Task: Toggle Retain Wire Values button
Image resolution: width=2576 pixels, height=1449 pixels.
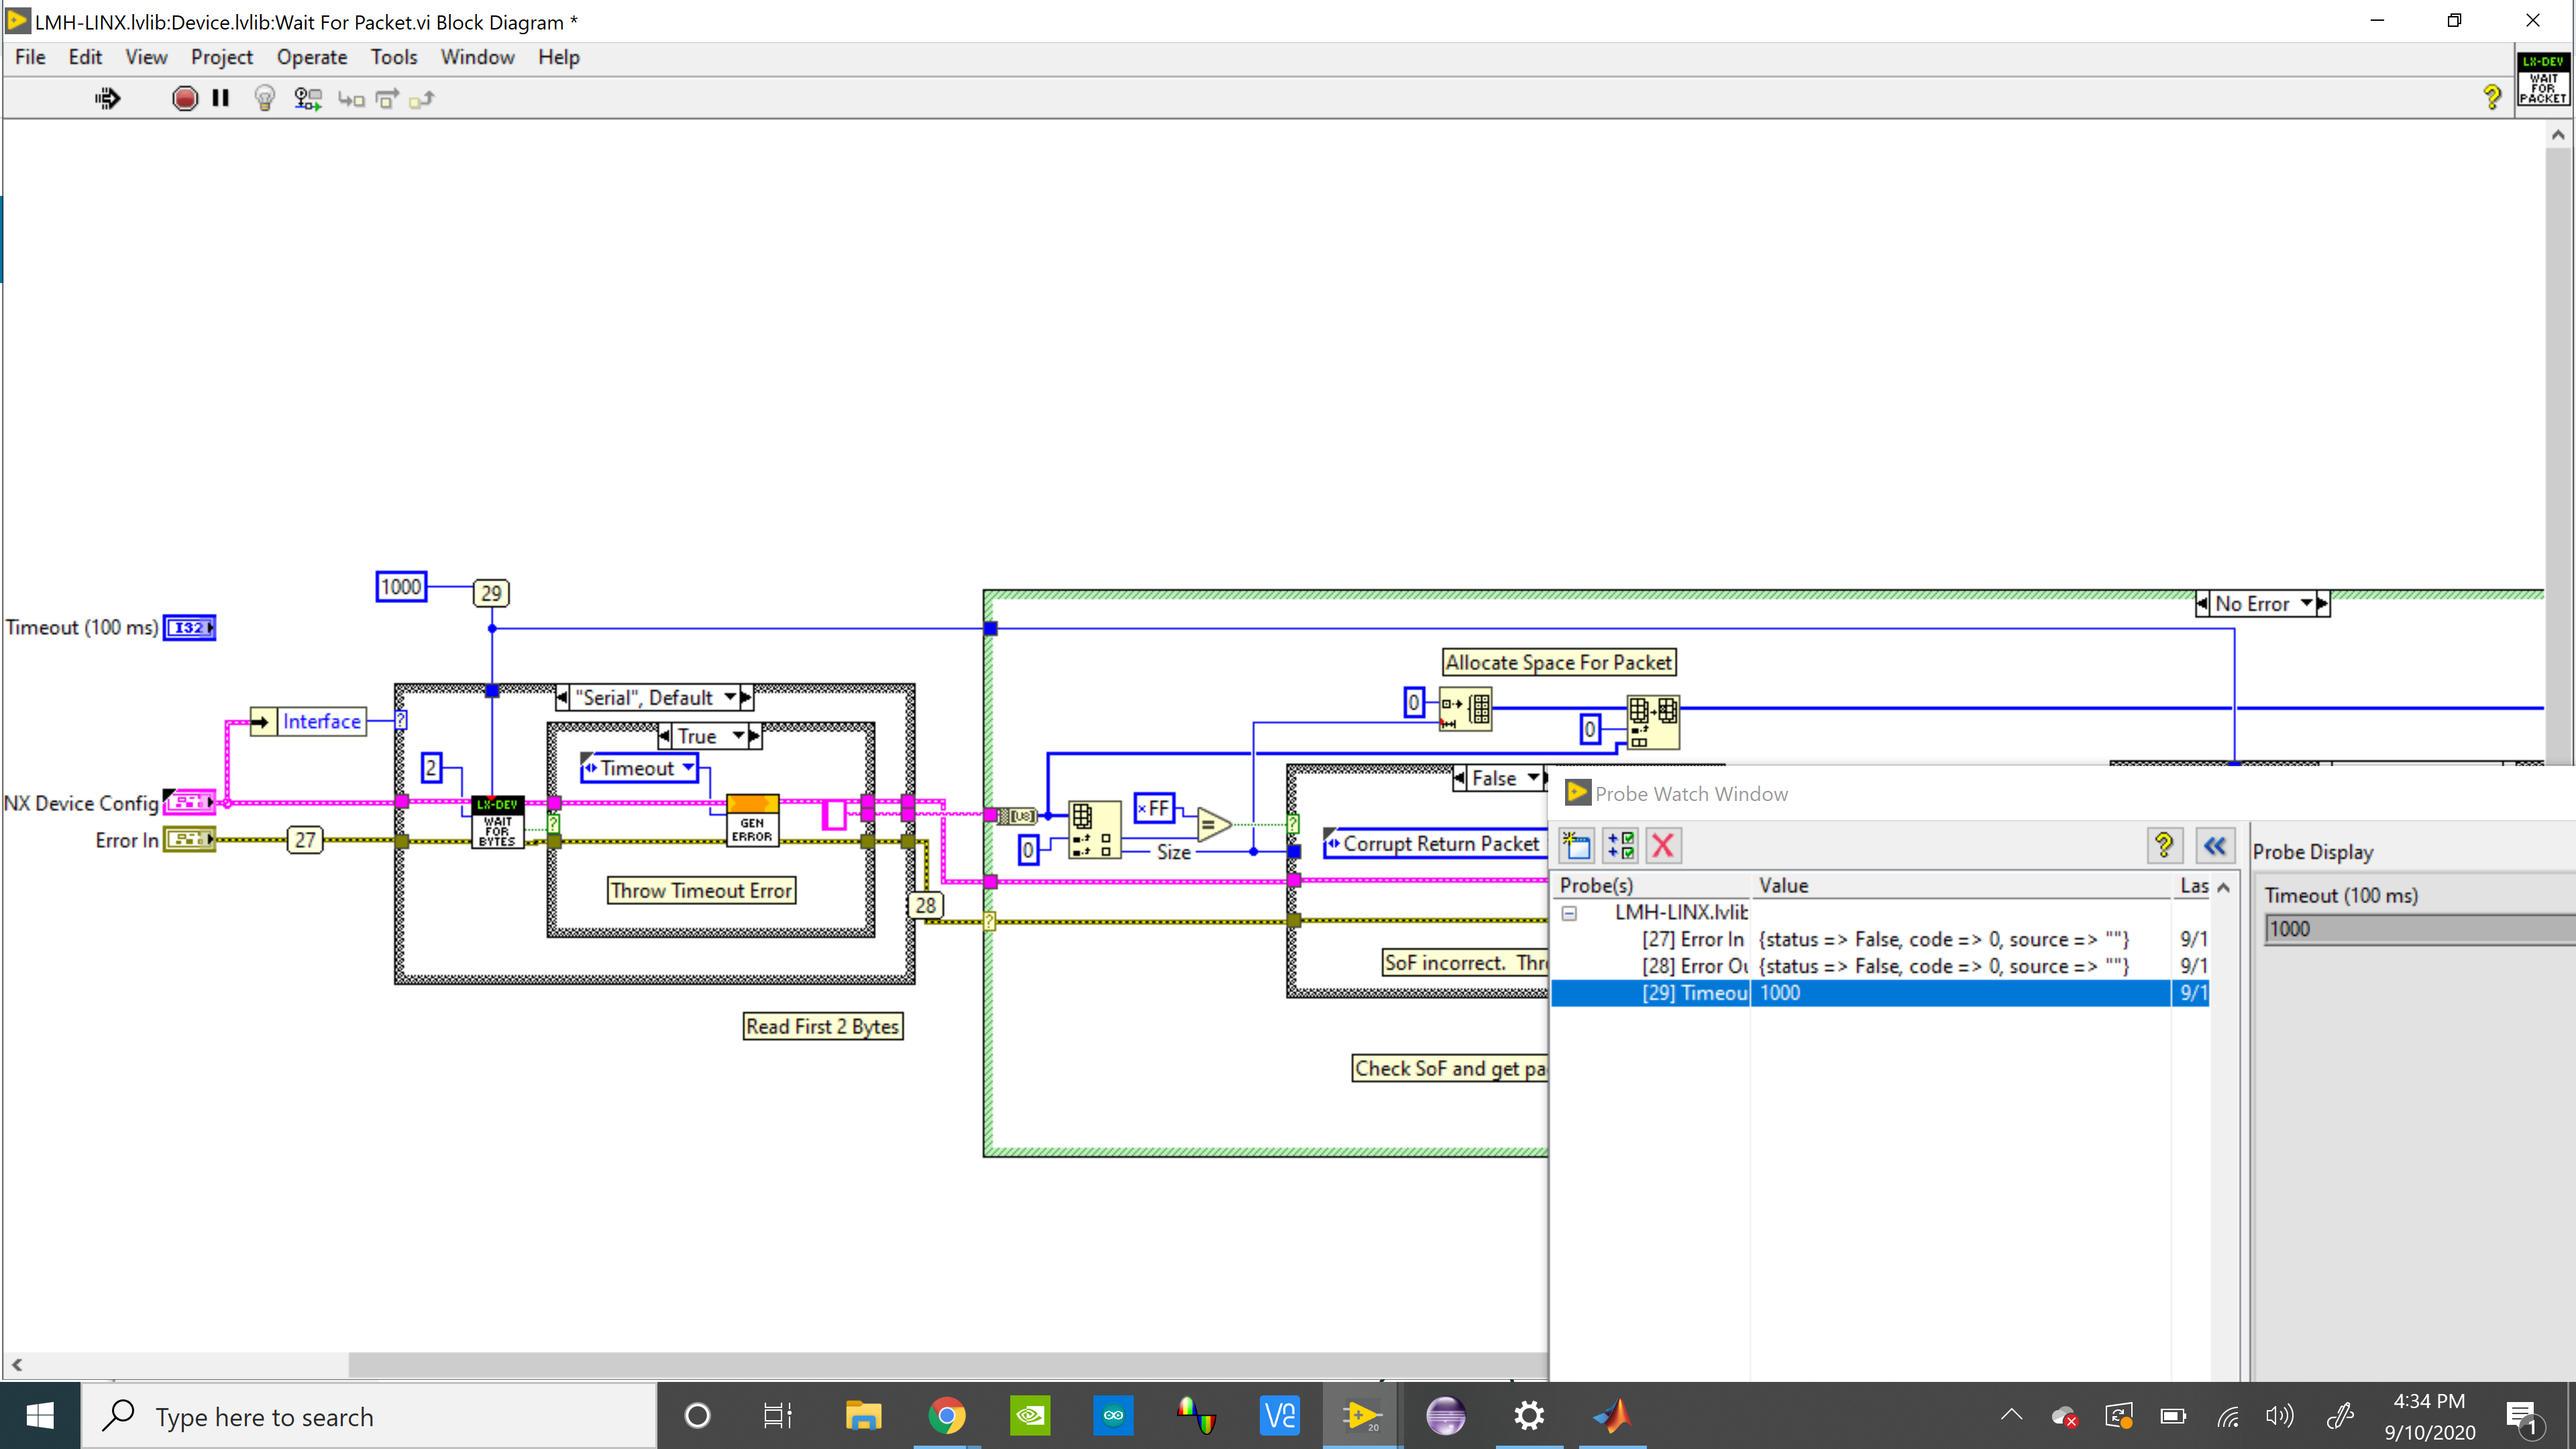Action: coord(307,98)
